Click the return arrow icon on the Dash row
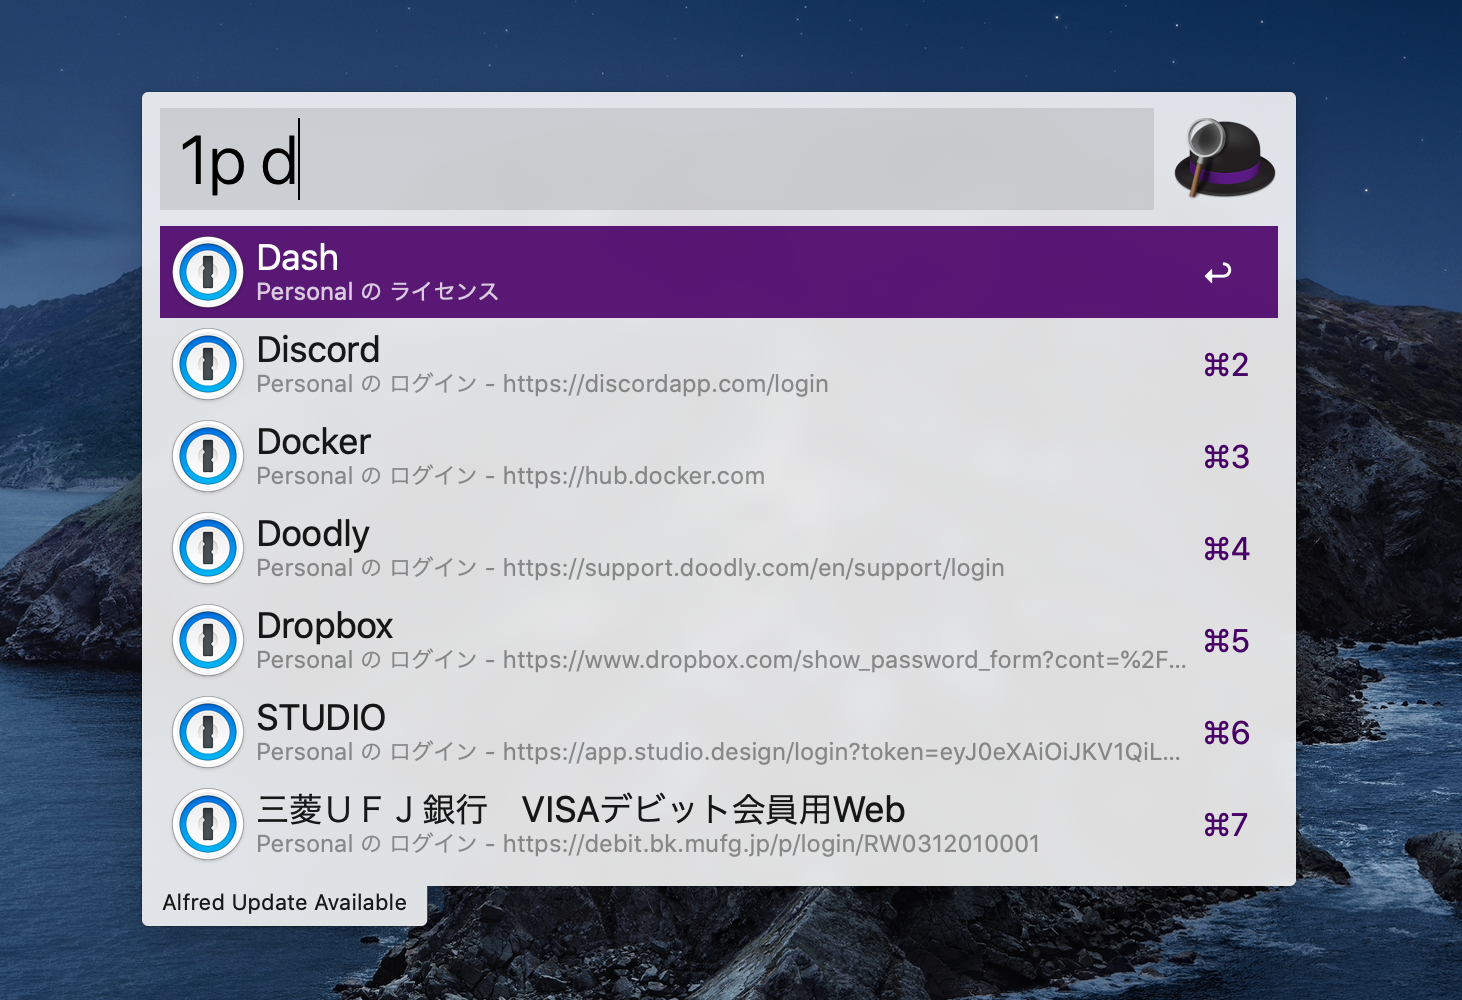 [1218, 273]
